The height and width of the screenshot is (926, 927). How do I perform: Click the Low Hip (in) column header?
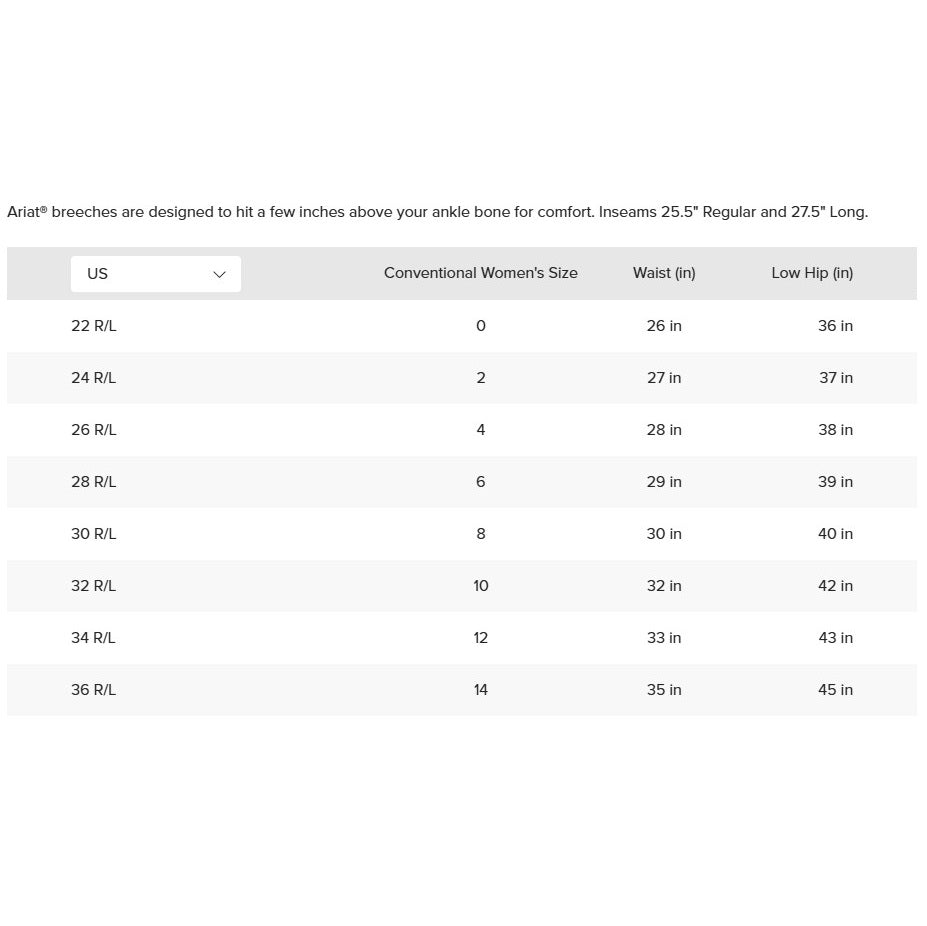(x=812, y=273)
